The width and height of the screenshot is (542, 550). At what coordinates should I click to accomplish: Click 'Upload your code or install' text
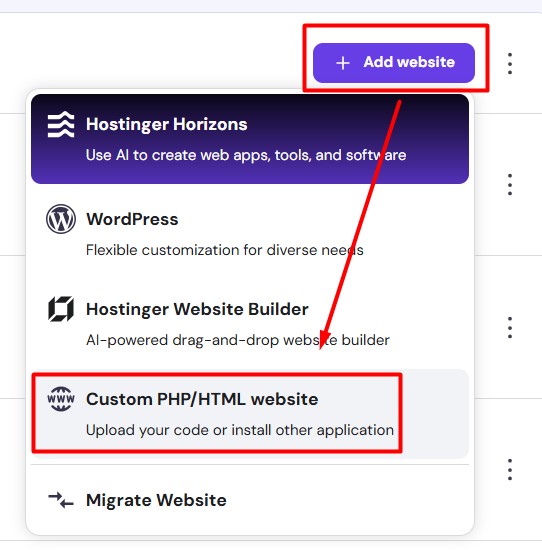click(x=180, y=430)
